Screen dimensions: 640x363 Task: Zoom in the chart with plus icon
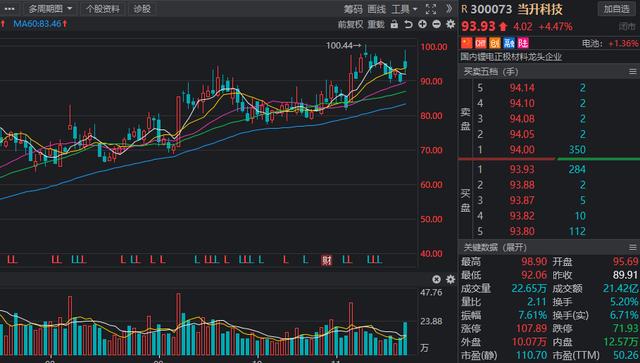click(422, 24)
